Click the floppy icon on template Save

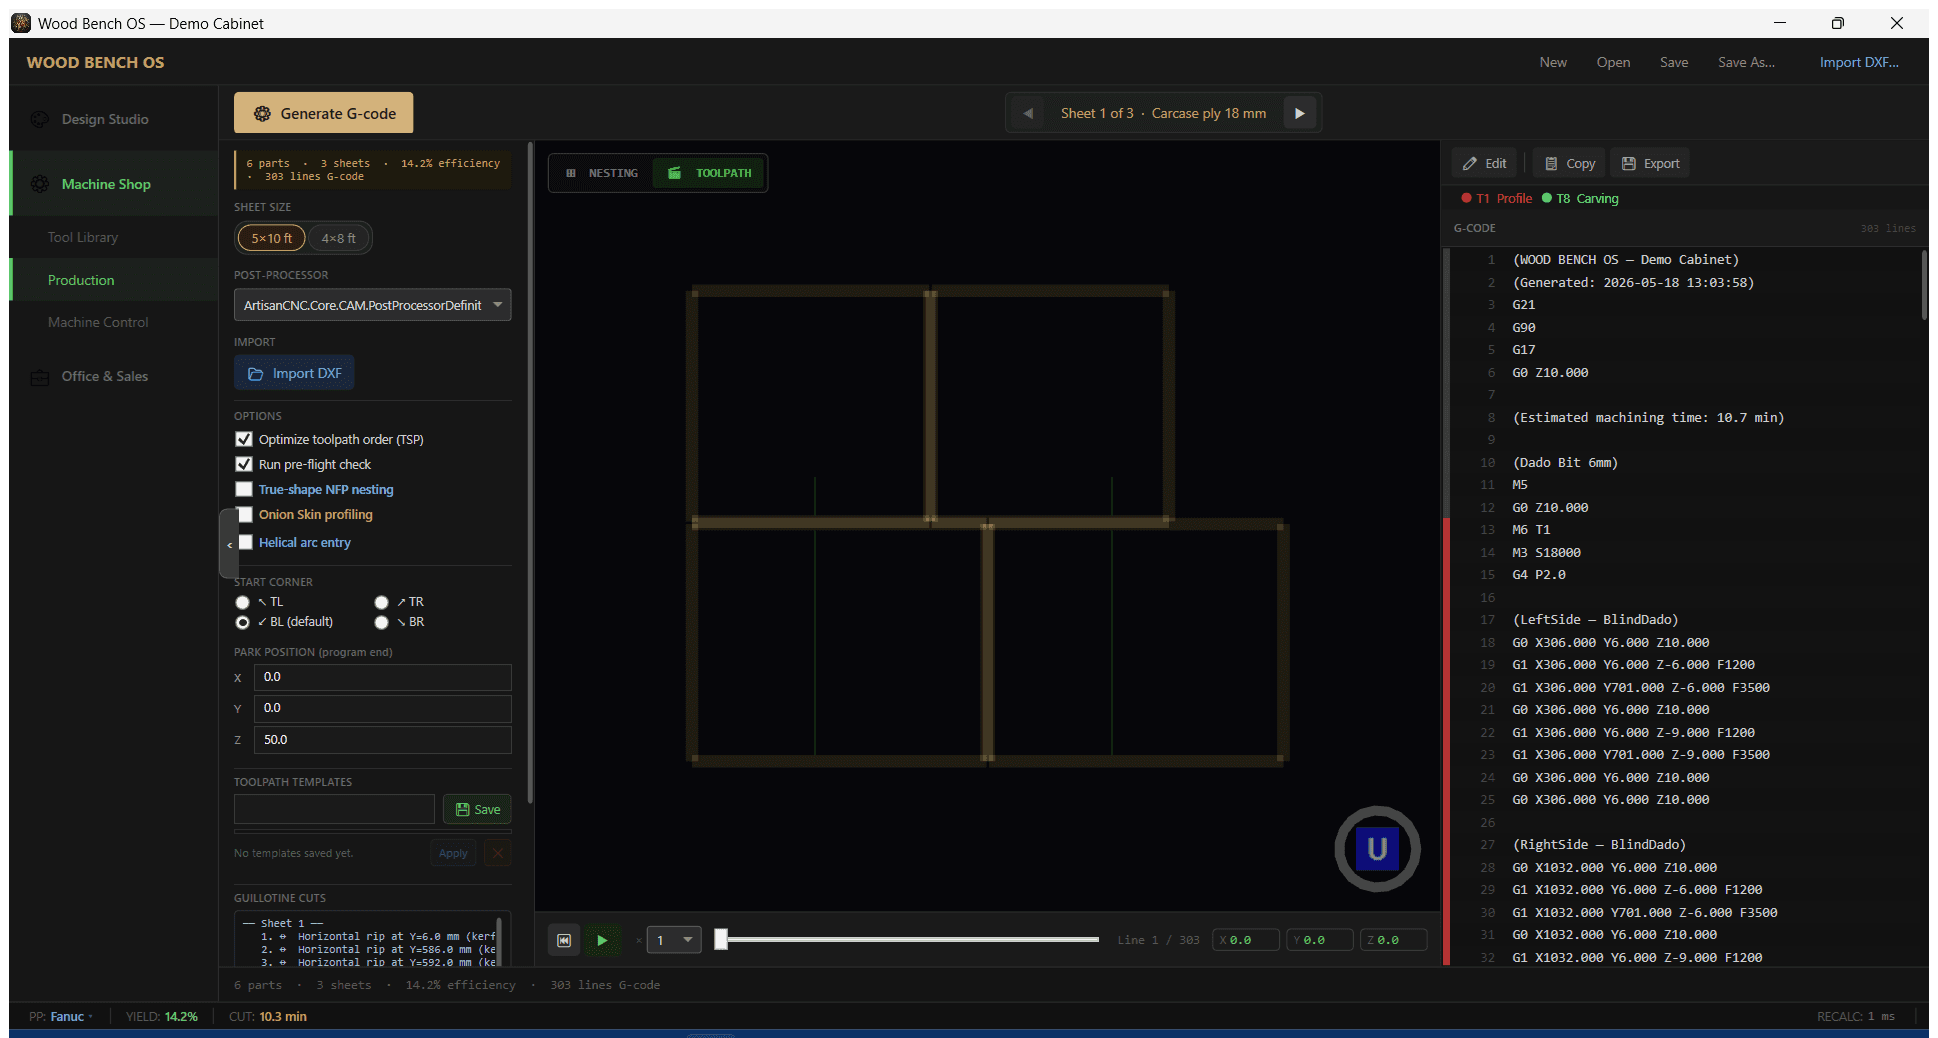click(x=462, y=810)
